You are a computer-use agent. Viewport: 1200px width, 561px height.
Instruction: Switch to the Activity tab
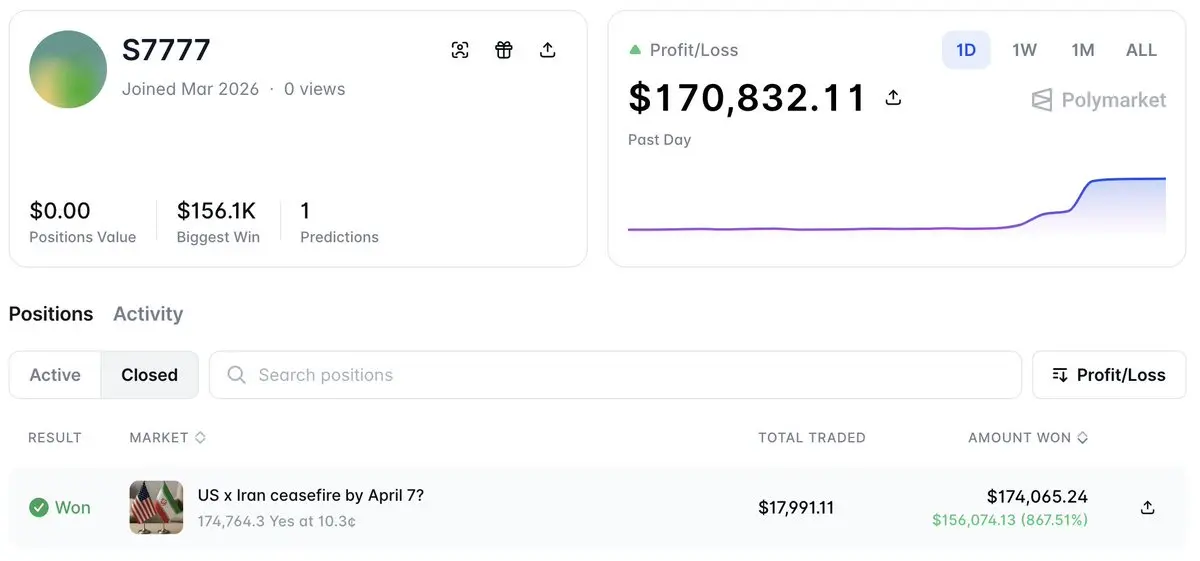pos(148,314)
